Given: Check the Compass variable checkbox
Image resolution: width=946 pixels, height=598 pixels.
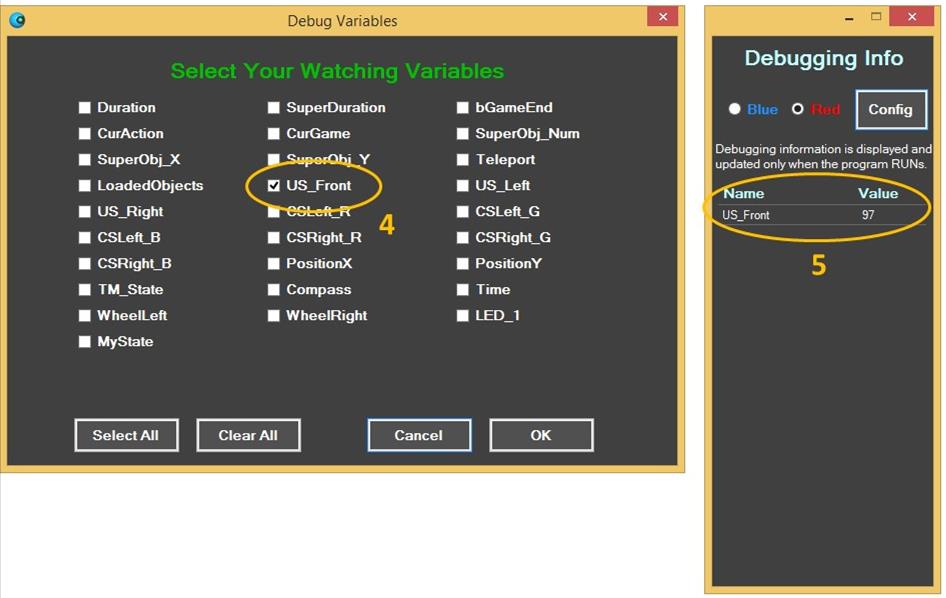Looking at the screenshot, I should [x=274, y=290].
